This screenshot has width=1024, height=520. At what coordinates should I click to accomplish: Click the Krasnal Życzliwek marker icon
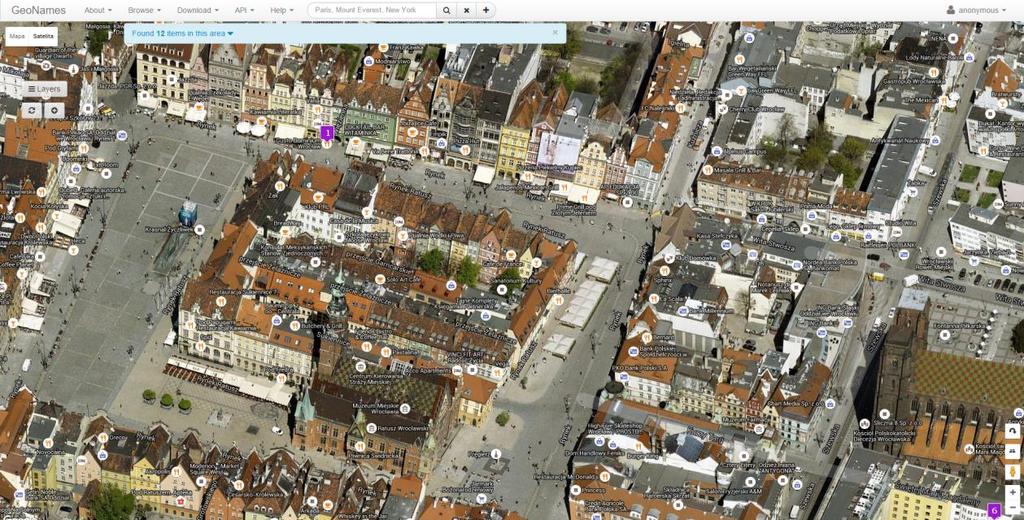(200, 229)
